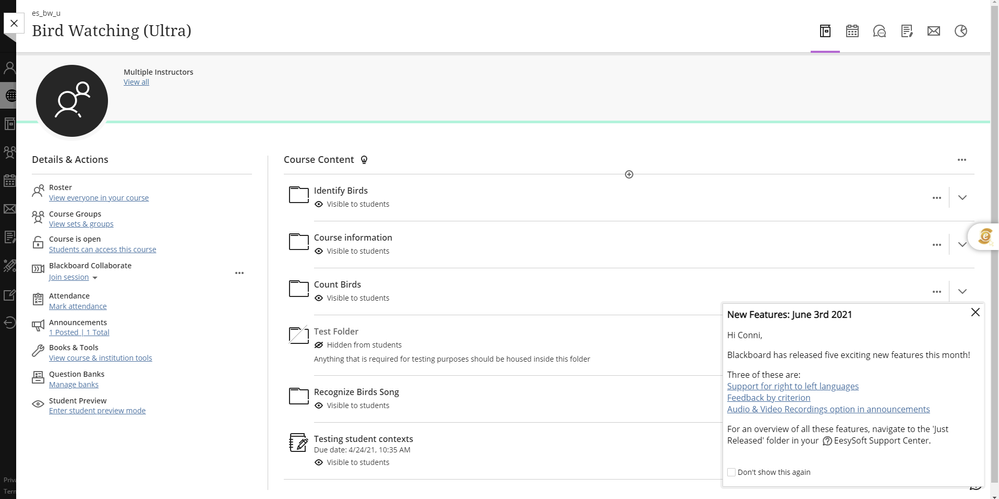Click the Question Banks icon
This screenshot has height=499, width=999.
pos(38,377)
